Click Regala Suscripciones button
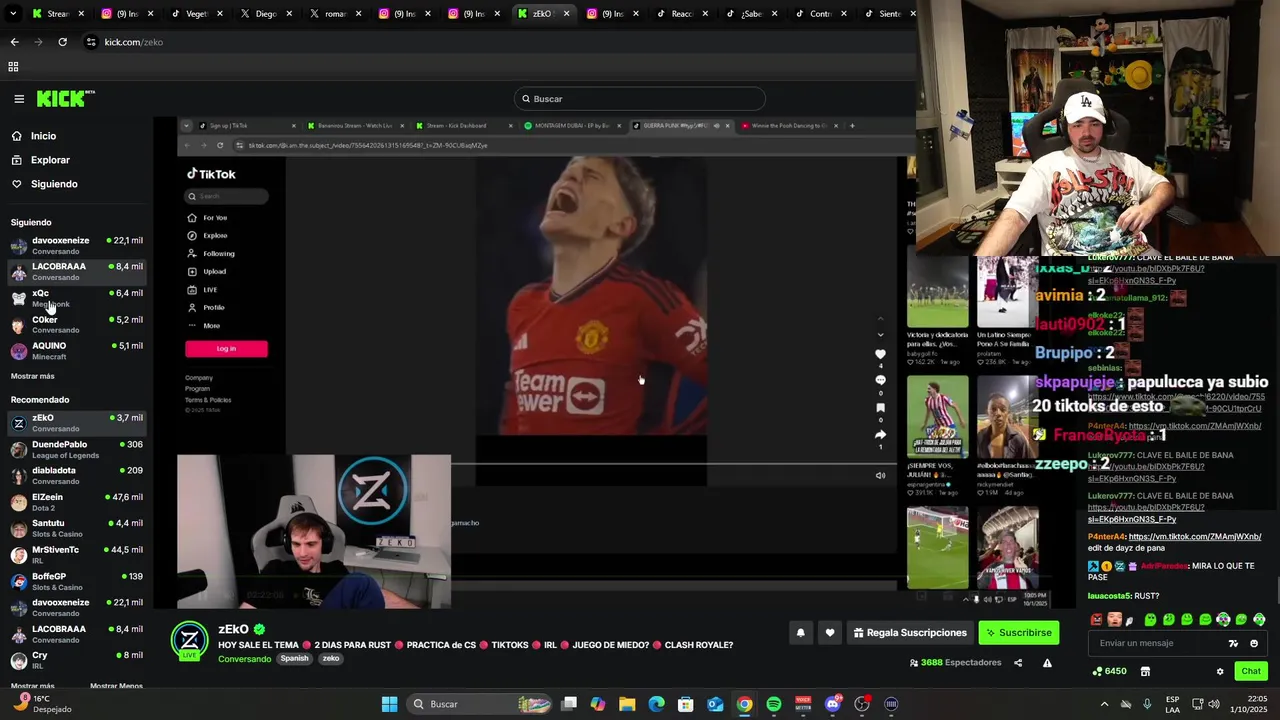 [910, 632]
